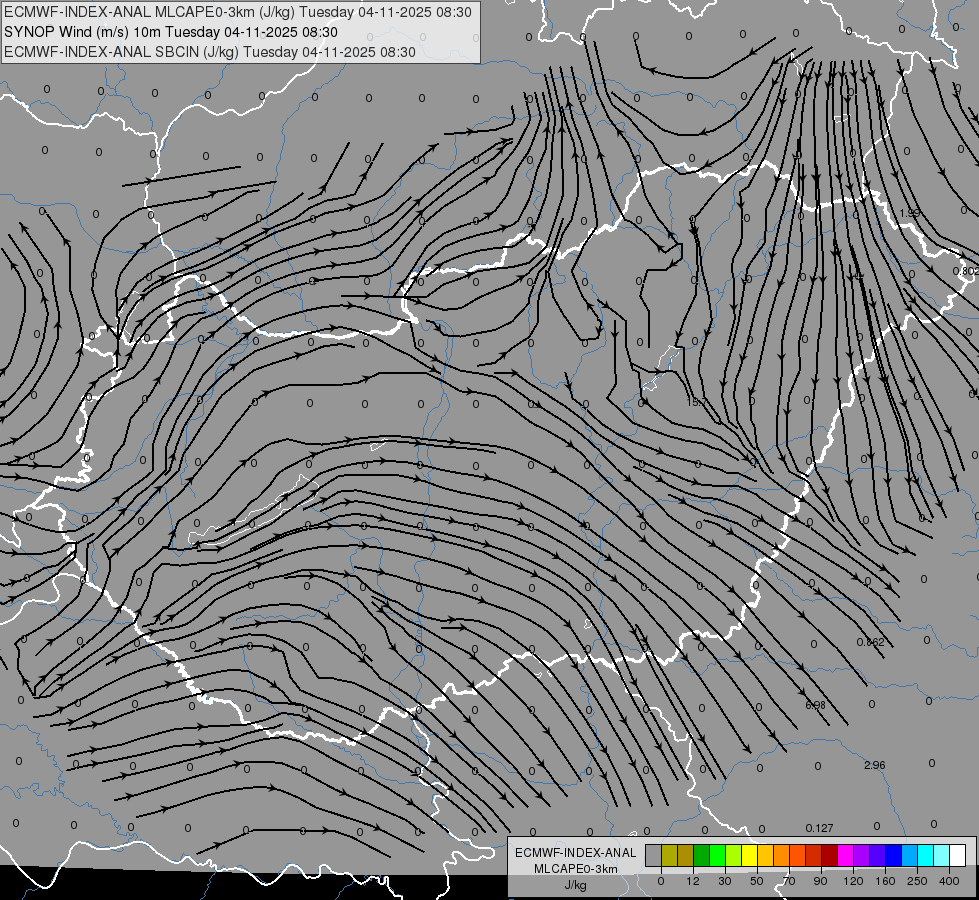979x900 pixels.
Task: Click the SBCIN (J/kg) header line
Action: 210,52
